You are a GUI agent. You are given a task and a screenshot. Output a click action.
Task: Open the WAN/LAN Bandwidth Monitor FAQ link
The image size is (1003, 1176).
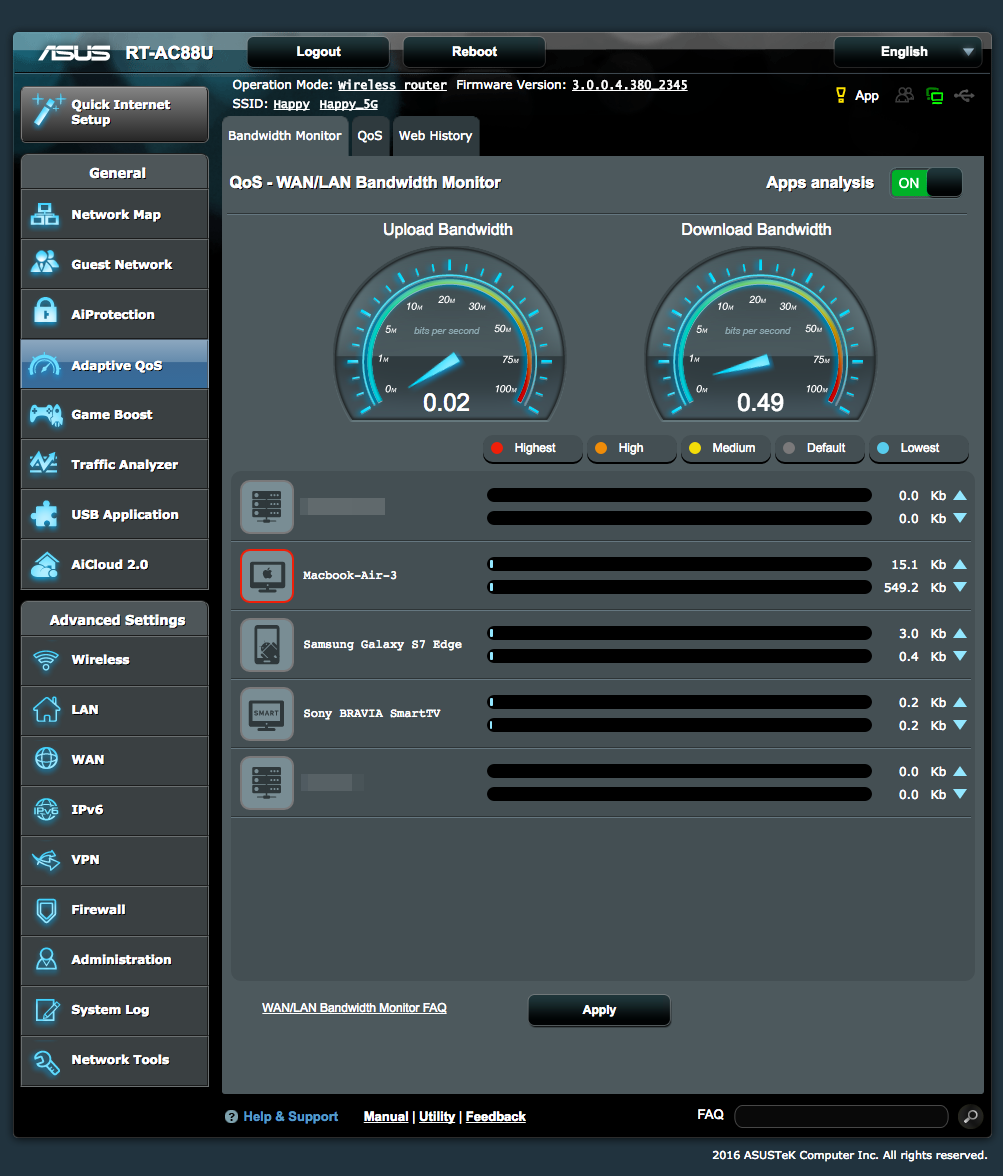354,1008
